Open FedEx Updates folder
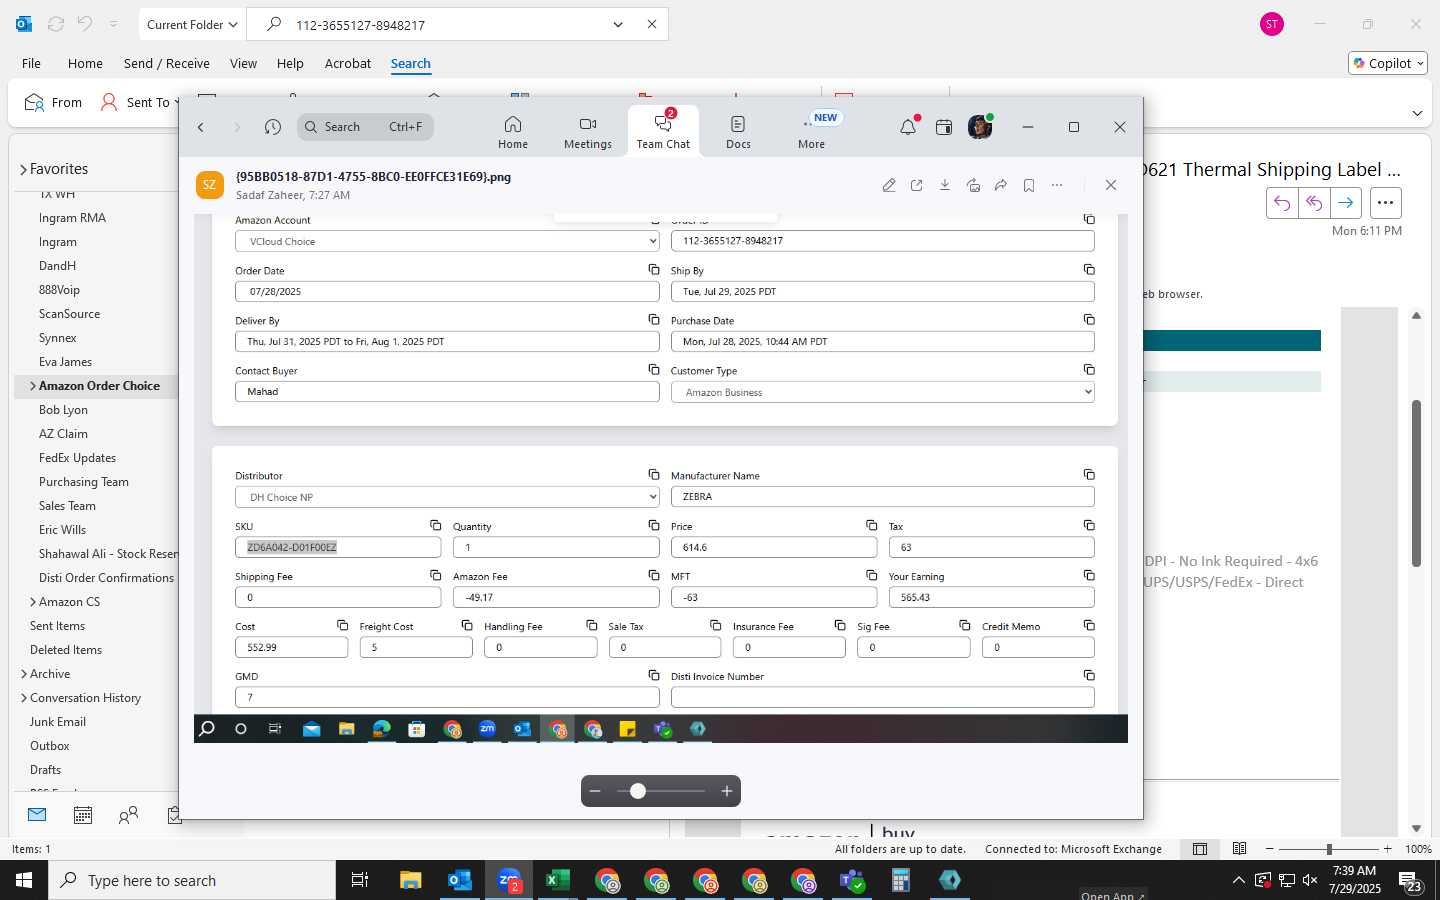The height and width of the screenshot is (900, 1440). [x=77, y=458]
